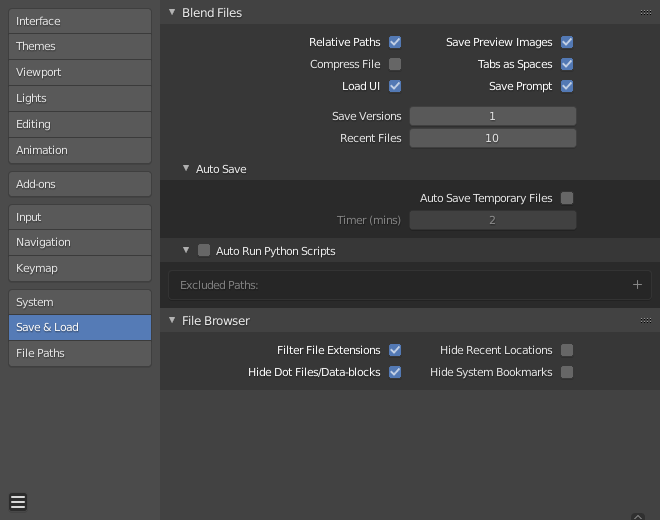Image resolution: width=660 pixels, height=520 pixels.
Task: Click the File Browser panel drag grip
Action: [x=646, y=321]
